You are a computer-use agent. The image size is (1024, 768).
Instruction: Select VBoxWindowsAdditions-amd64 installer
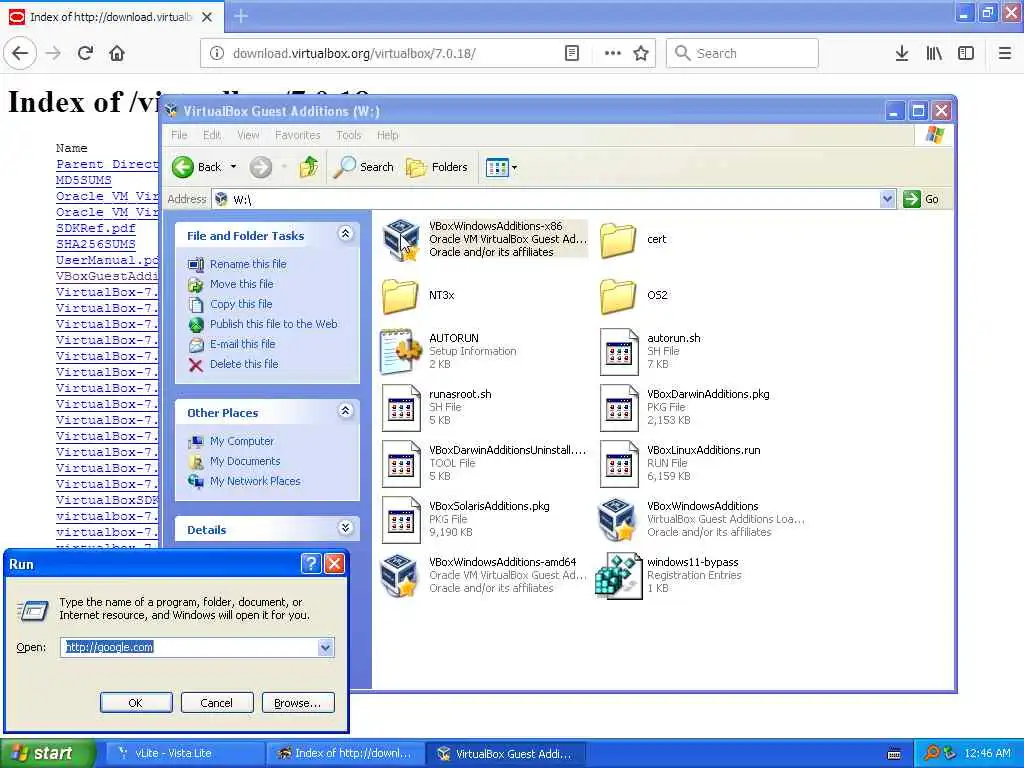[400, 575]
